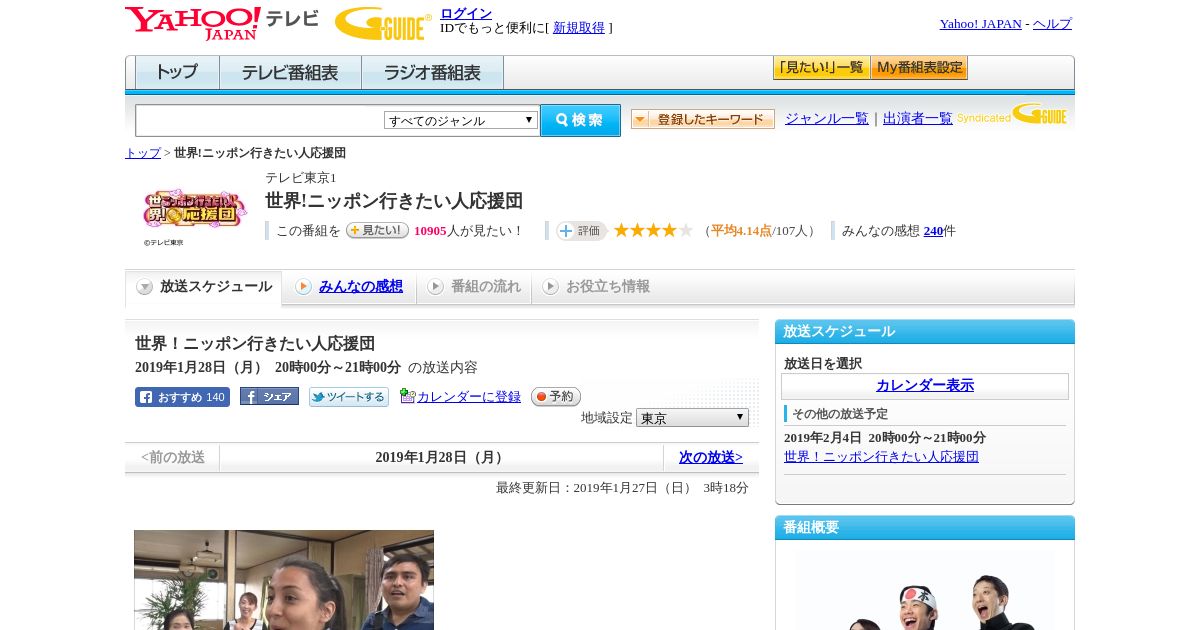Select the star rating display

point(653,230)
